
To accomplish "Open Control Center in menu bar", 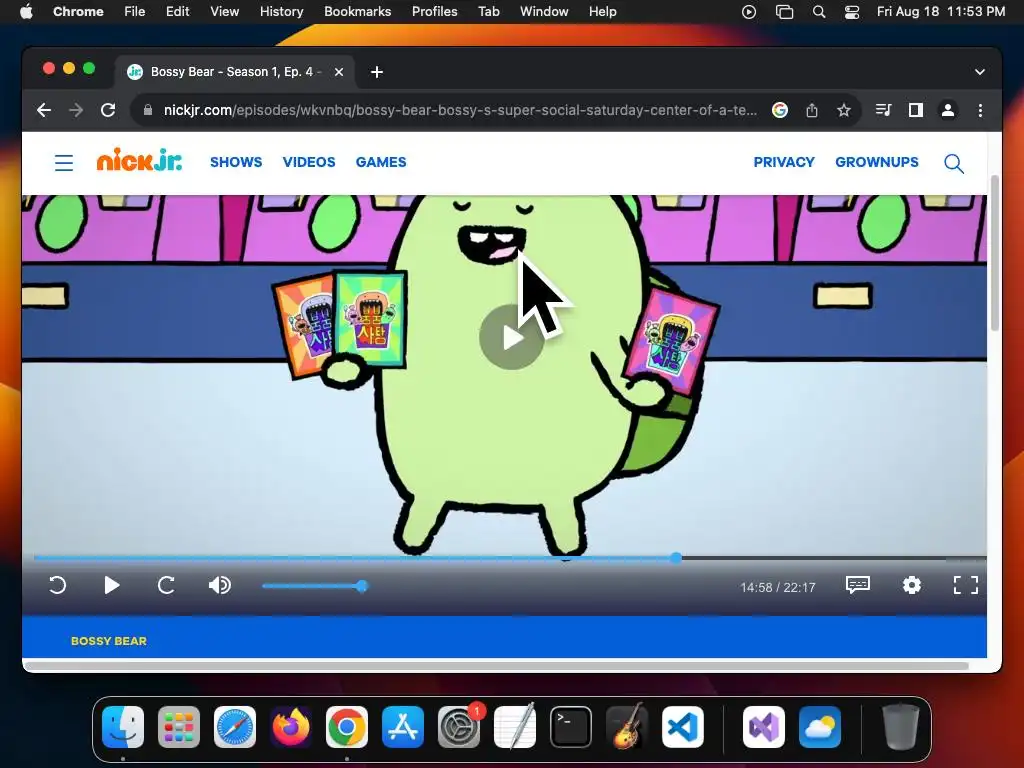I will [x=852, y=12].
